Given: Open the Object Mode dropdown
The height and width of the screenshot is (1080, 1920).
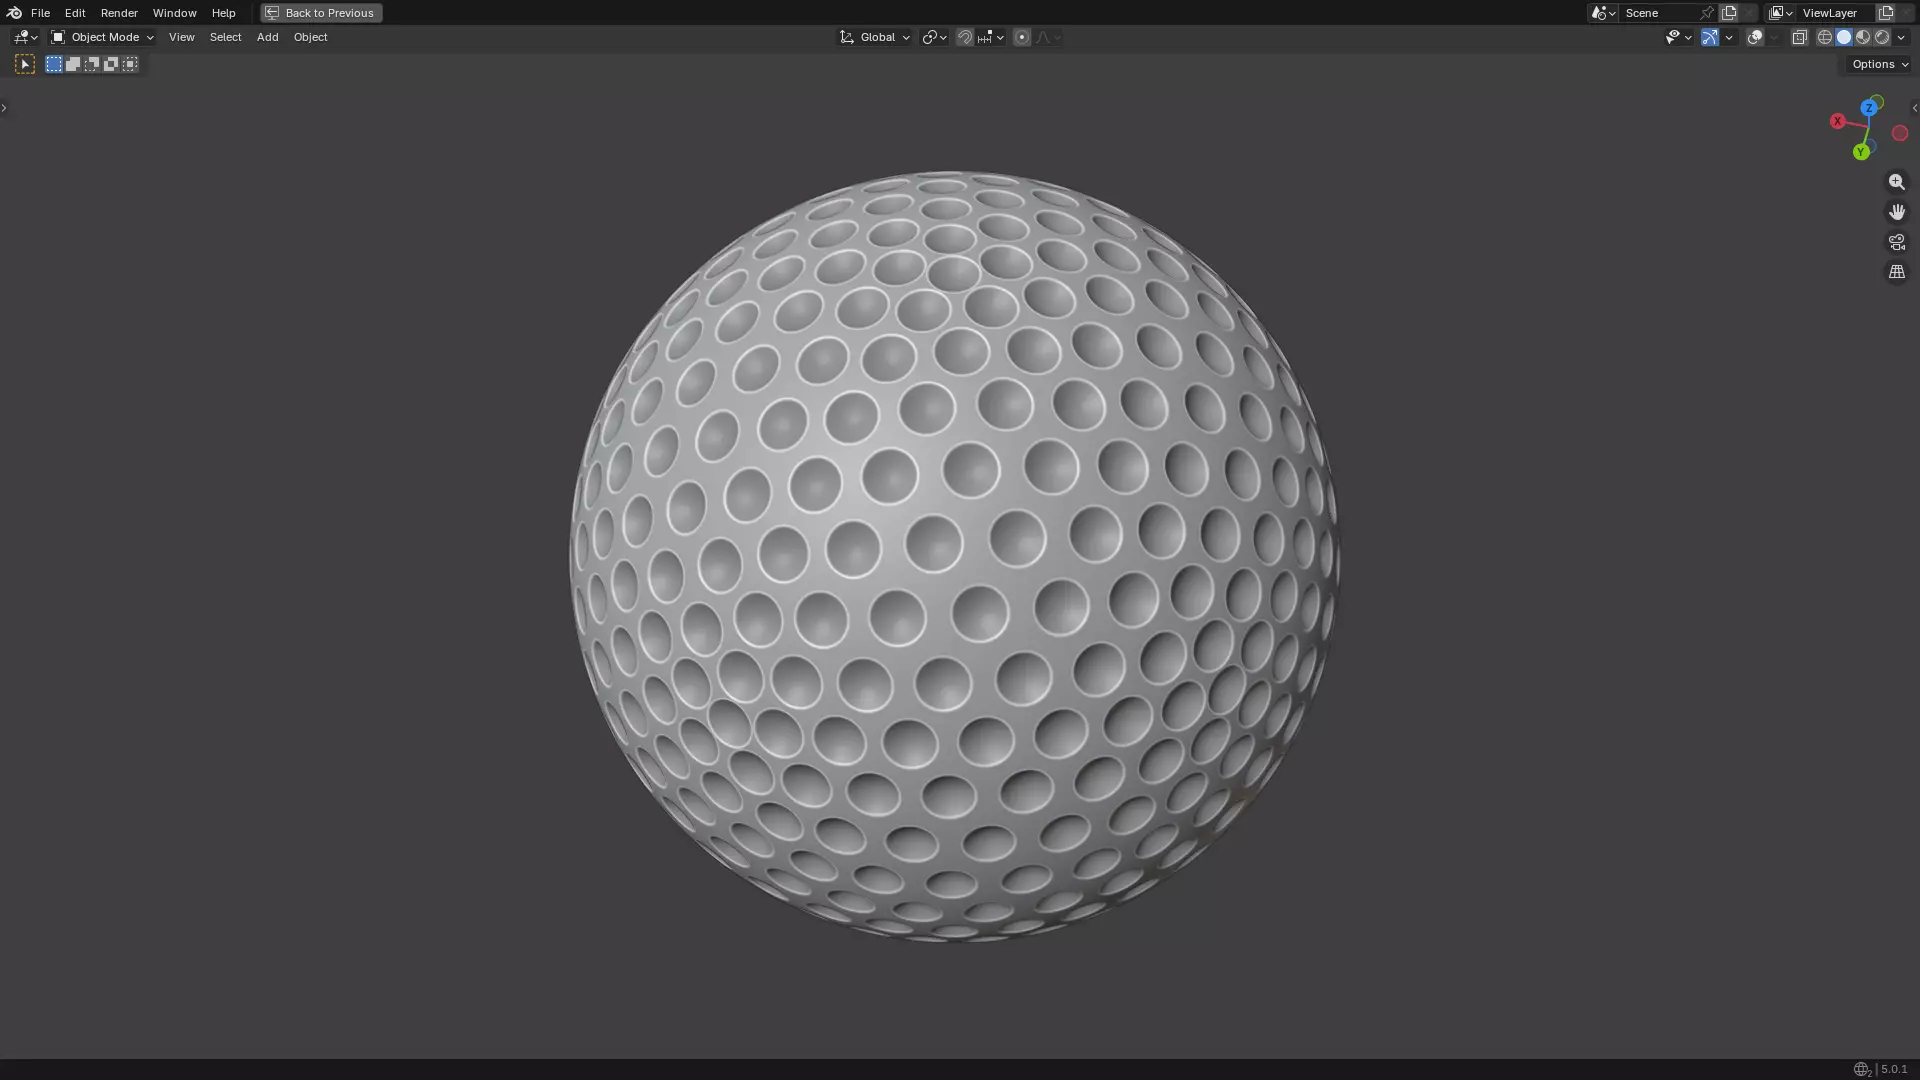Looking at the screenshot, I should pos(103,37).
